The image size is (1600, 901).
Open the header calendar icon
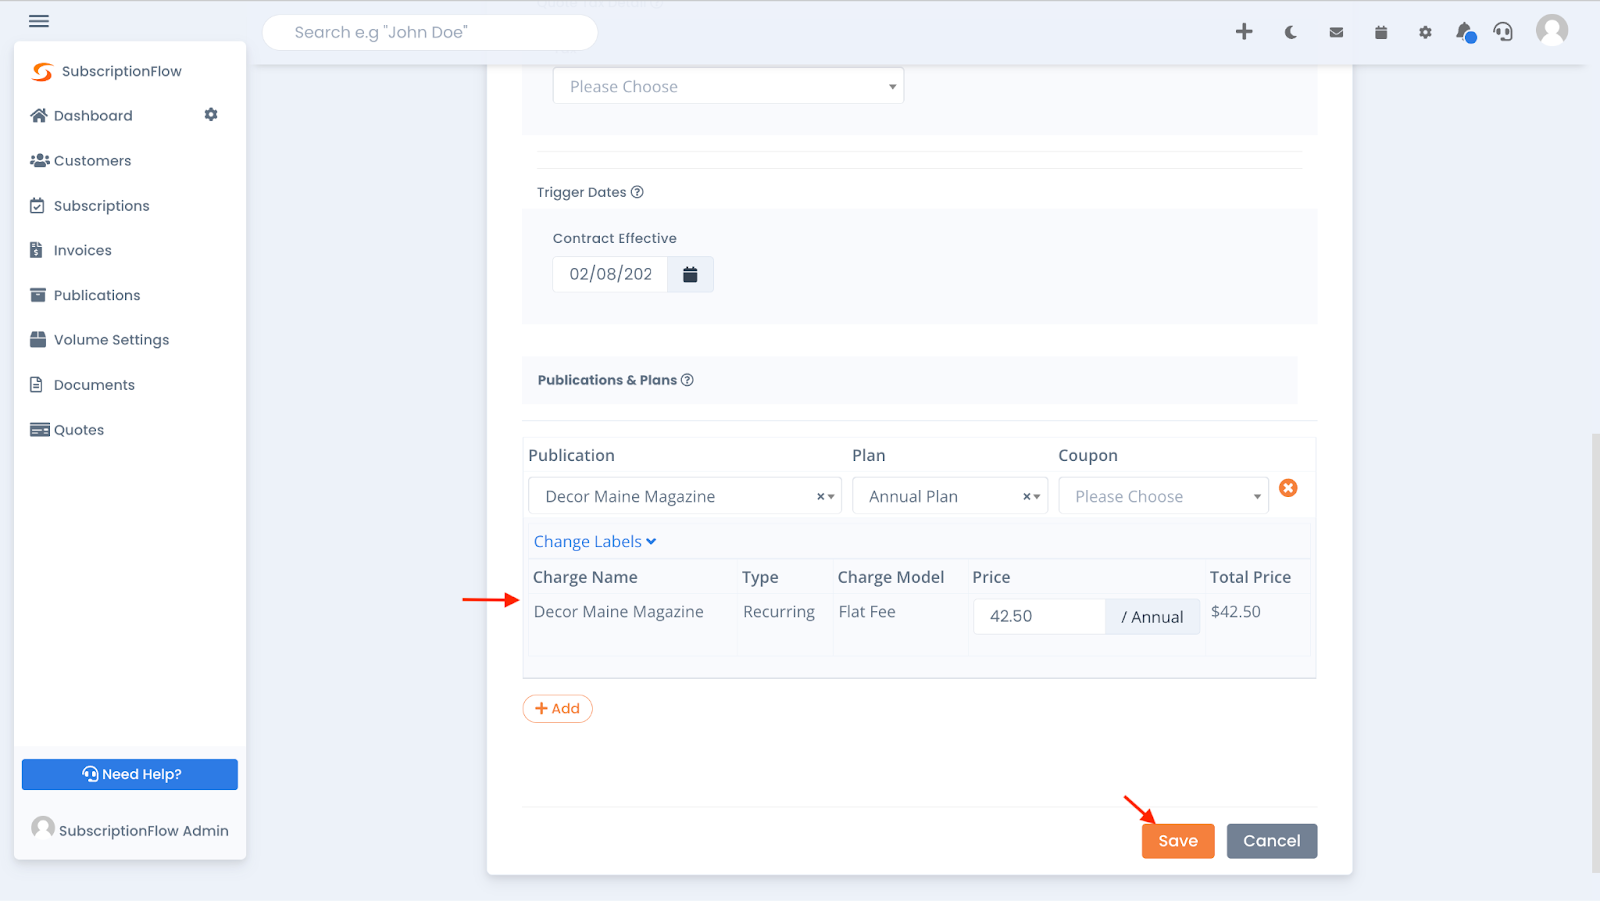pyautogui.click(x=1381, y=32)
